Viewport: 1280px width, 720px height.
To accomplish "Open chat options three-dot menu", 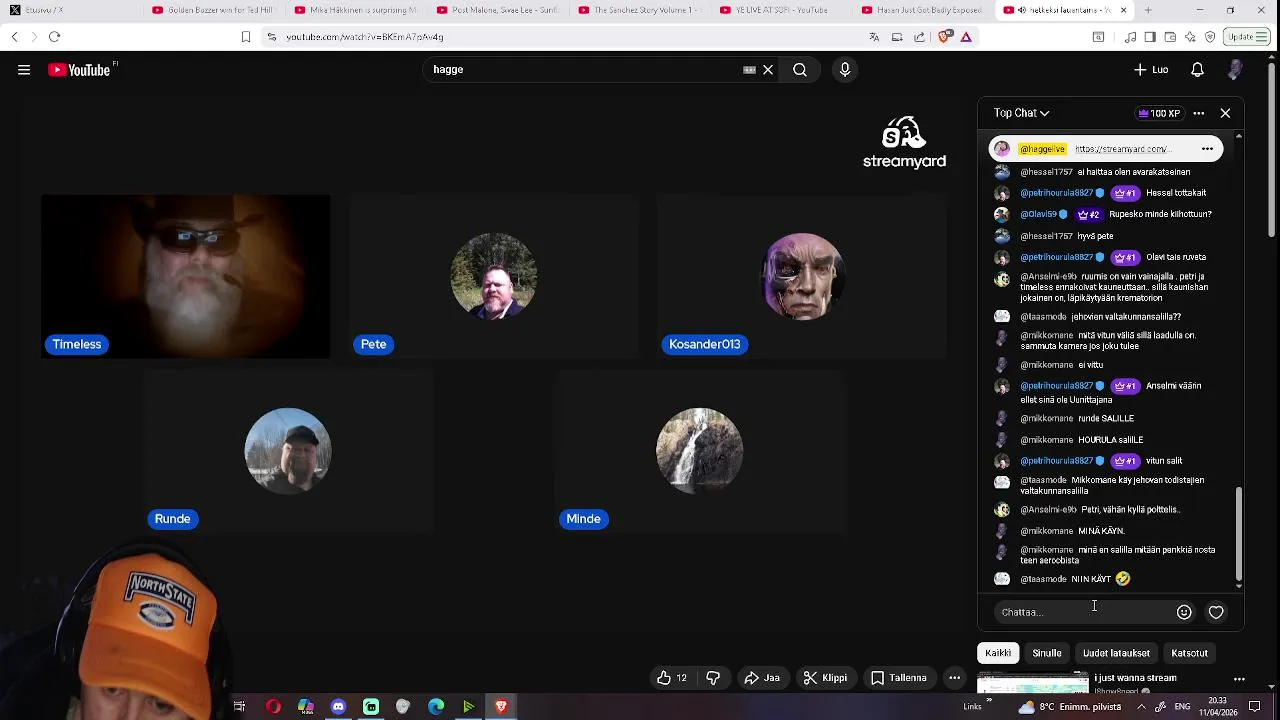I will [x=1198, y=113].
